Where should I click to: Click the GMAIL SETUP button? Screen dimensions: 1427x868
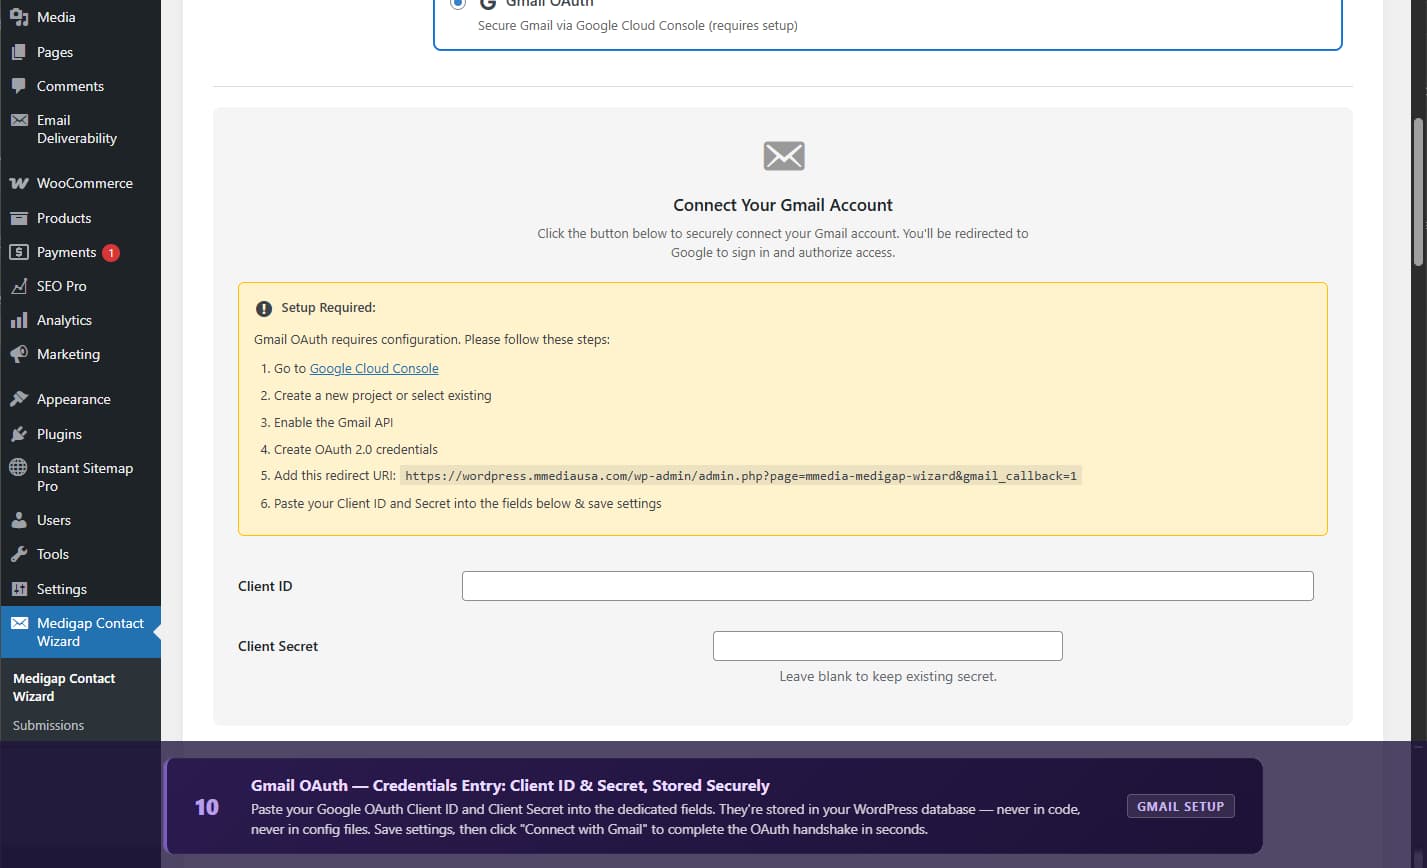click(x=1180, y=805)
